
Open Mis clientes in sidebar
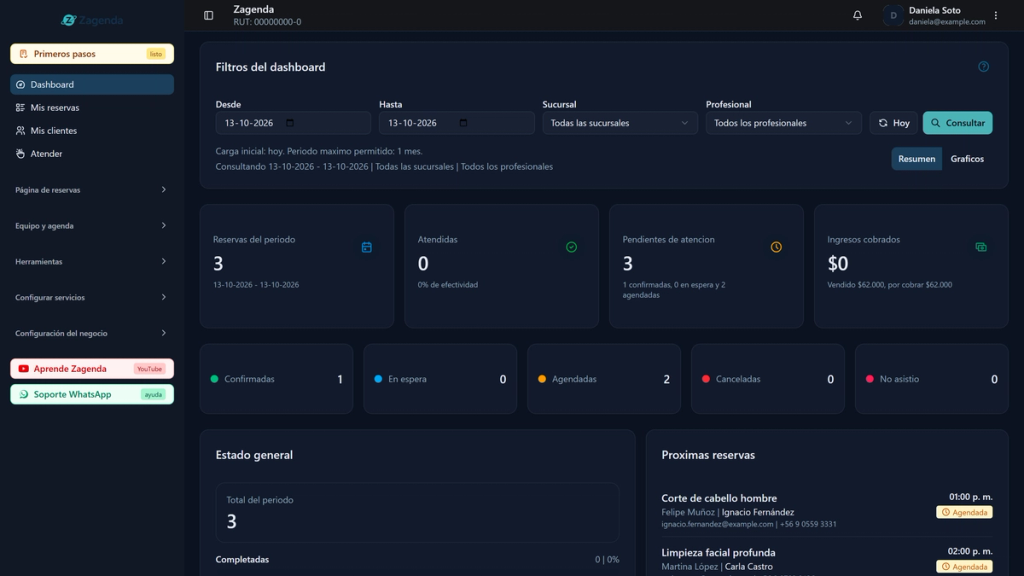coord(92,131)
